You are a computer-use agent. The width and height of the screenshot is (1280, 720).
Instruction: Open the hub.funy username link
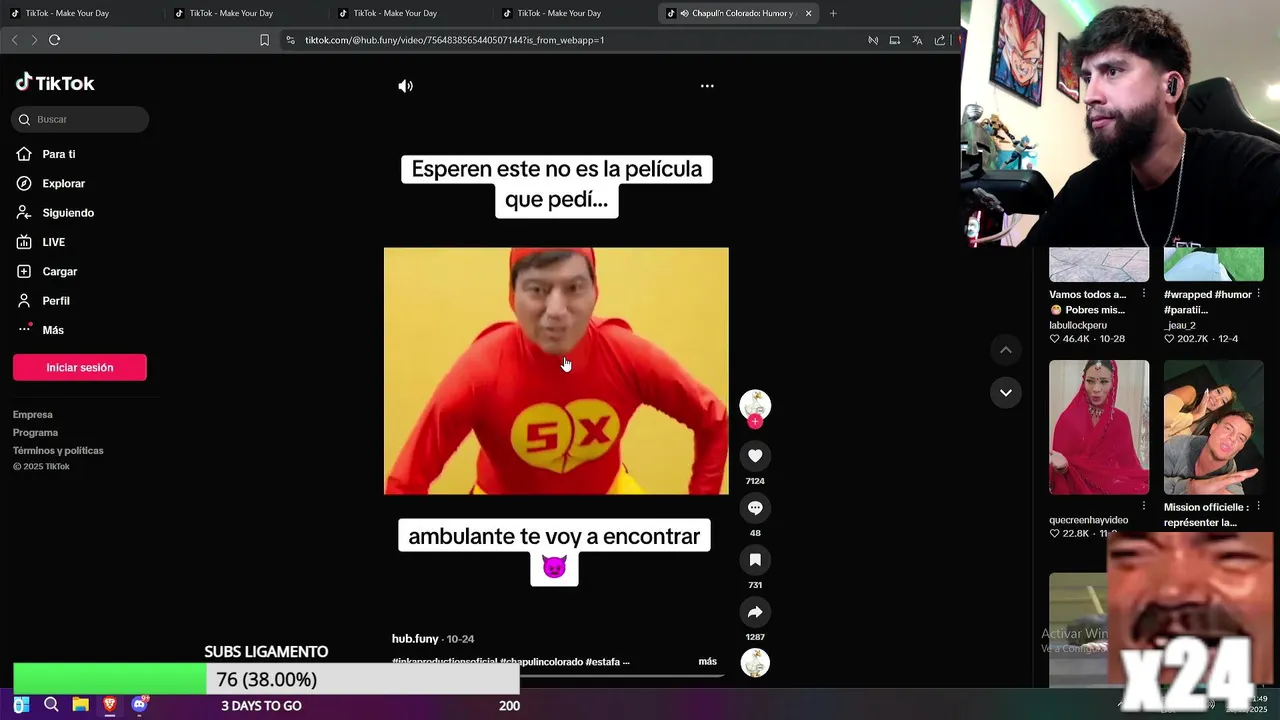[415, 639]
